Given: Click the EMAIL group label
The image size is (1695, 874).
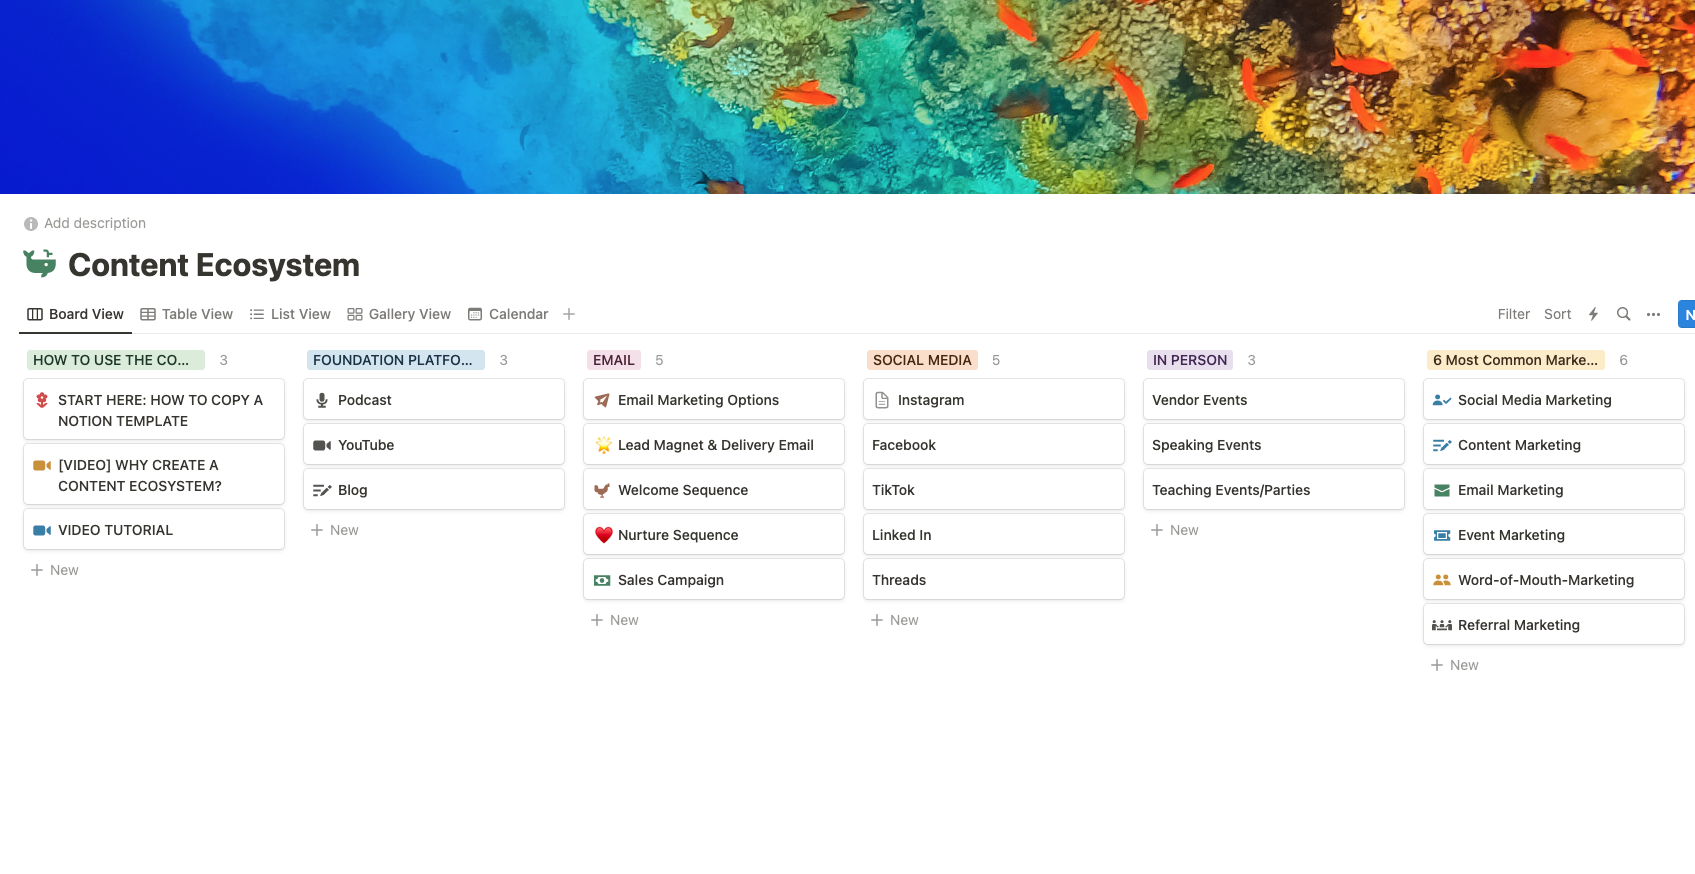Looking at the screenshot, I should coord(614,360).
